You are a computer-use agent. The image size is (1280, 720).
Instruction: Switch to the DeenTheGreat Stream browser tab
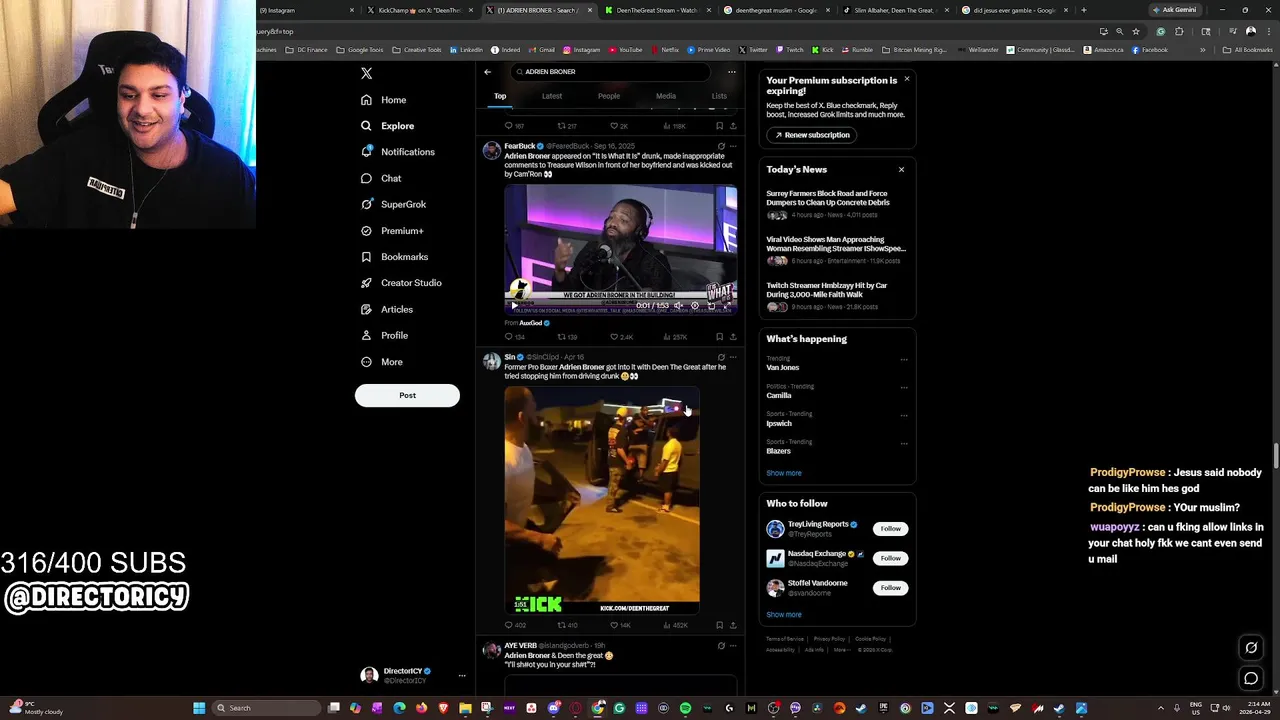pos(657,10)
